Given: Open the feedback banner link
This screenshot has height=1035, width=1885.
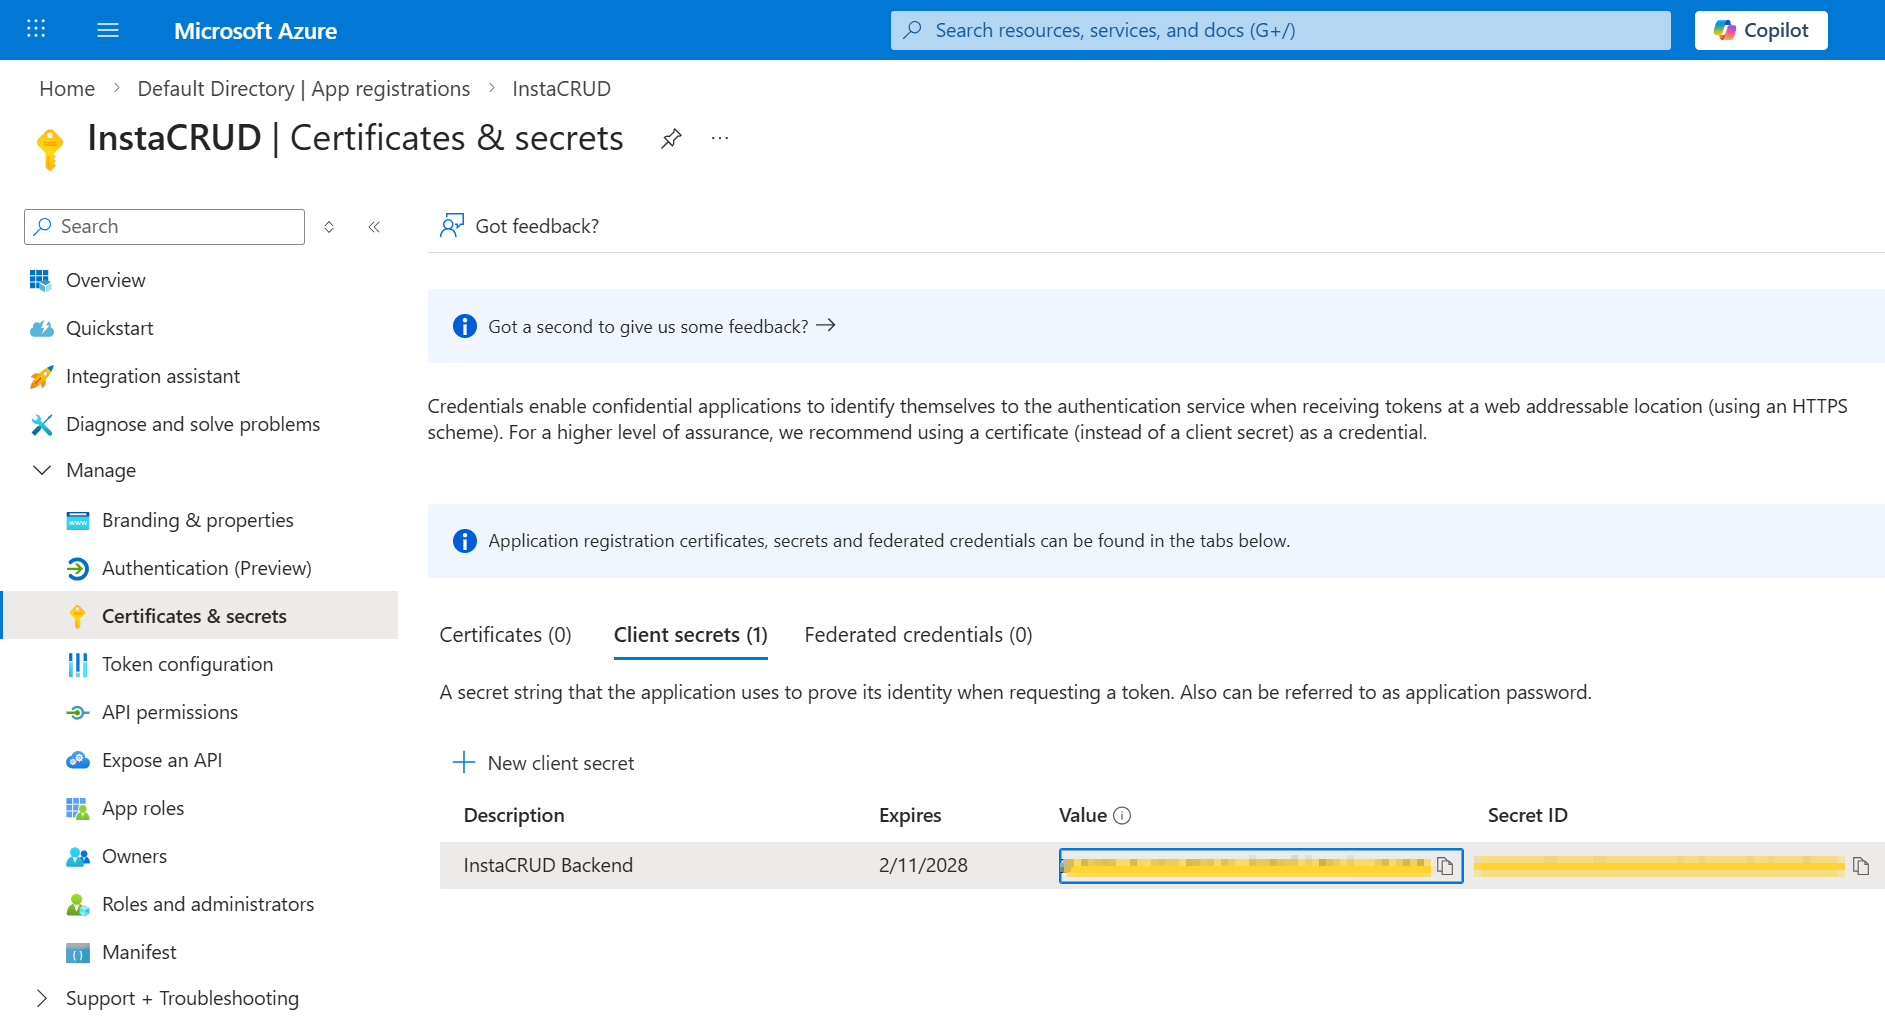Looking at the screenshot, I should (660, 327).
